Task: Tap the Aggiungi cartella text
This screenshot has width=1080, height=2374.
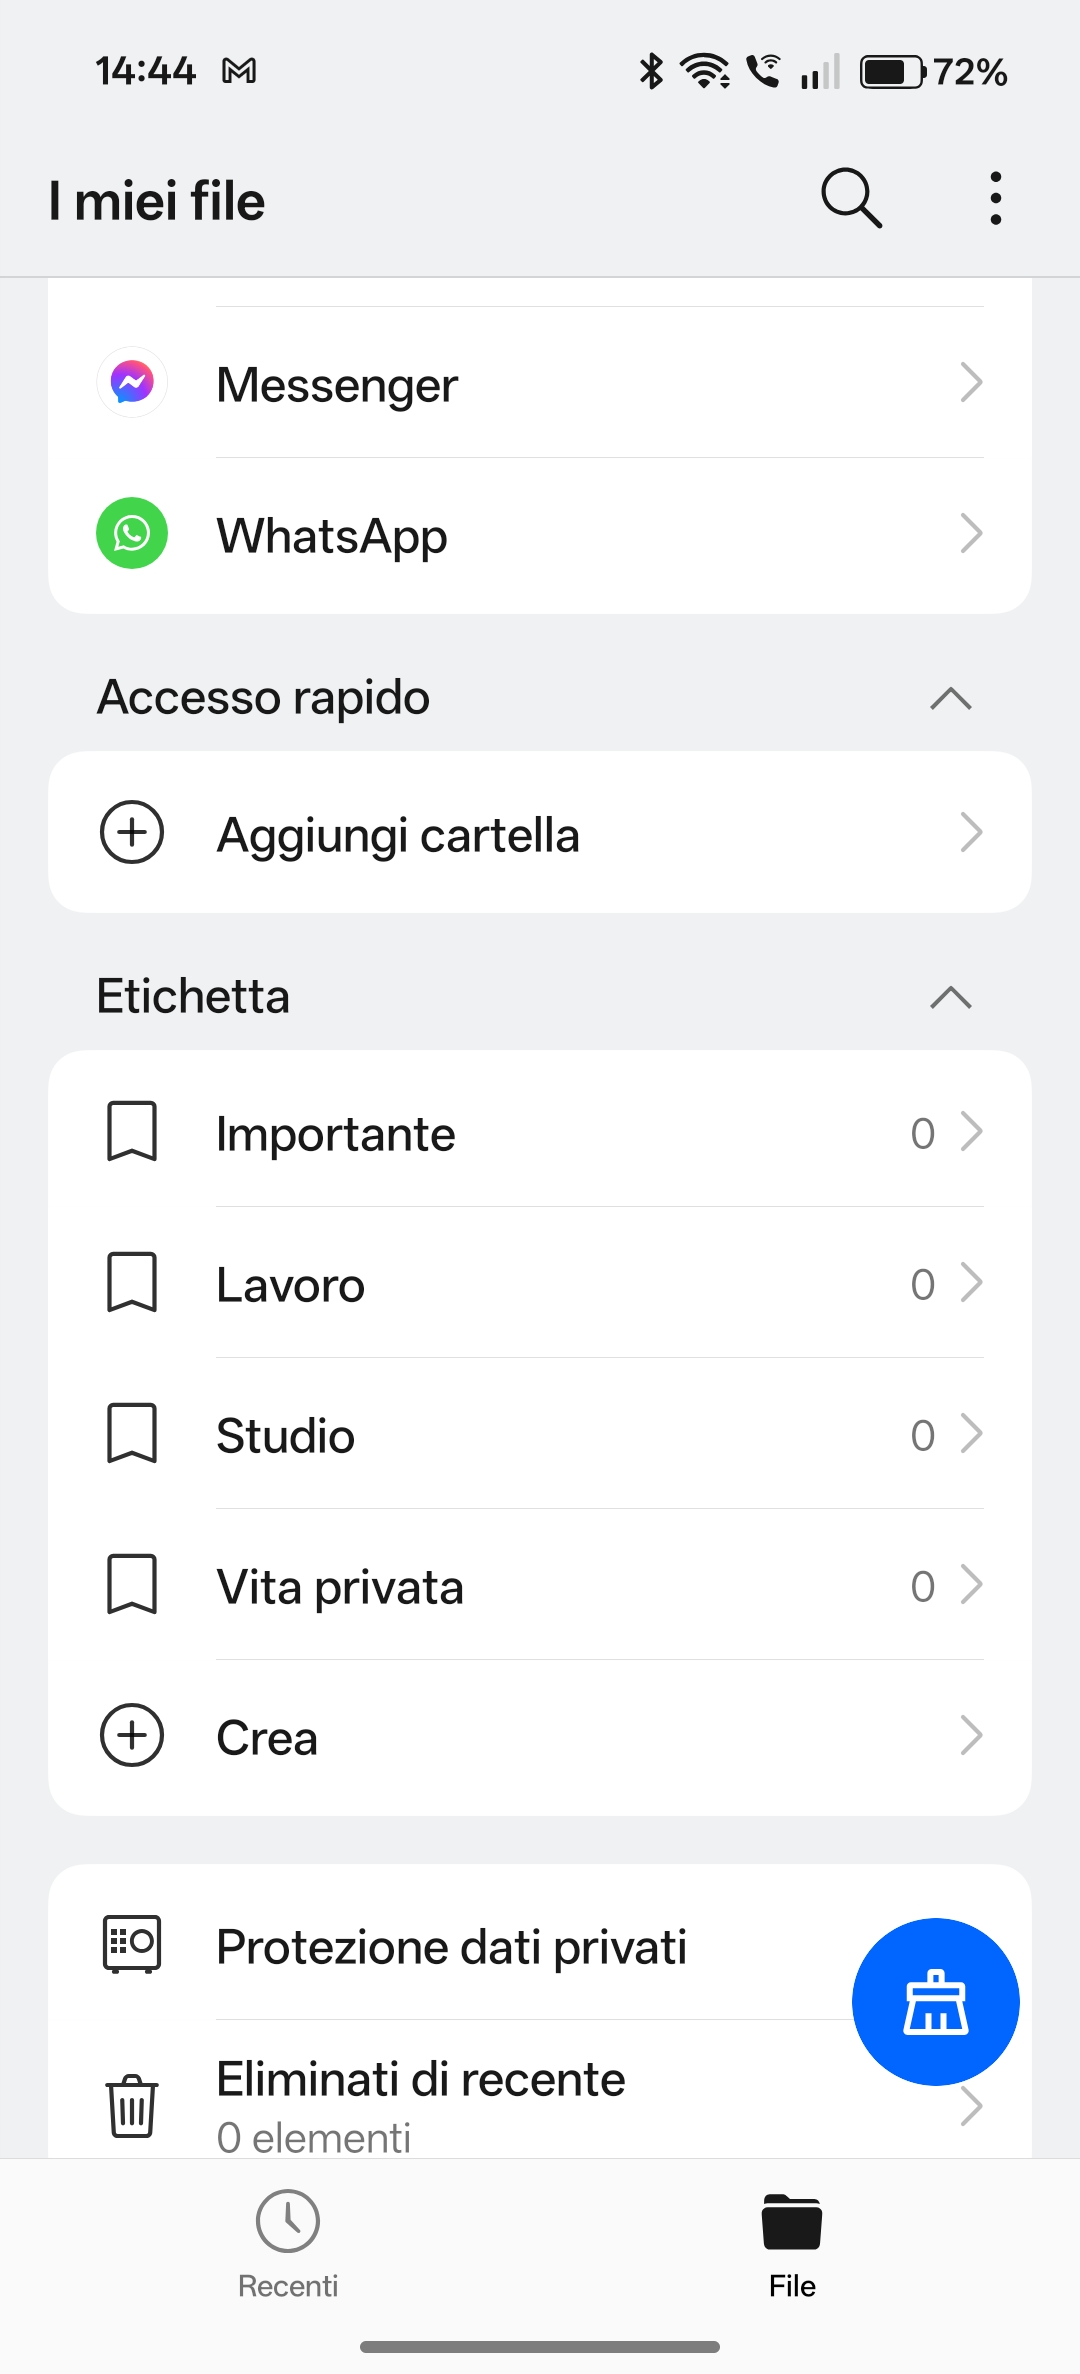Action: (398, 835)
